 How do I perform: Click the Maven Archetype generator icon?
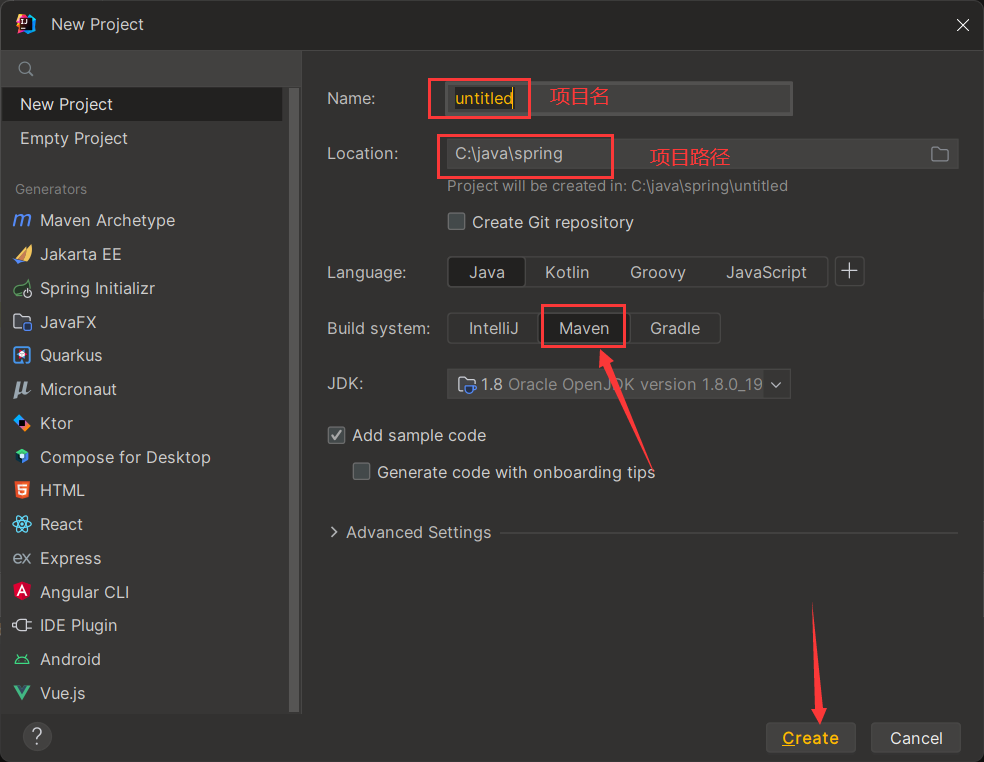pos(22,220)
